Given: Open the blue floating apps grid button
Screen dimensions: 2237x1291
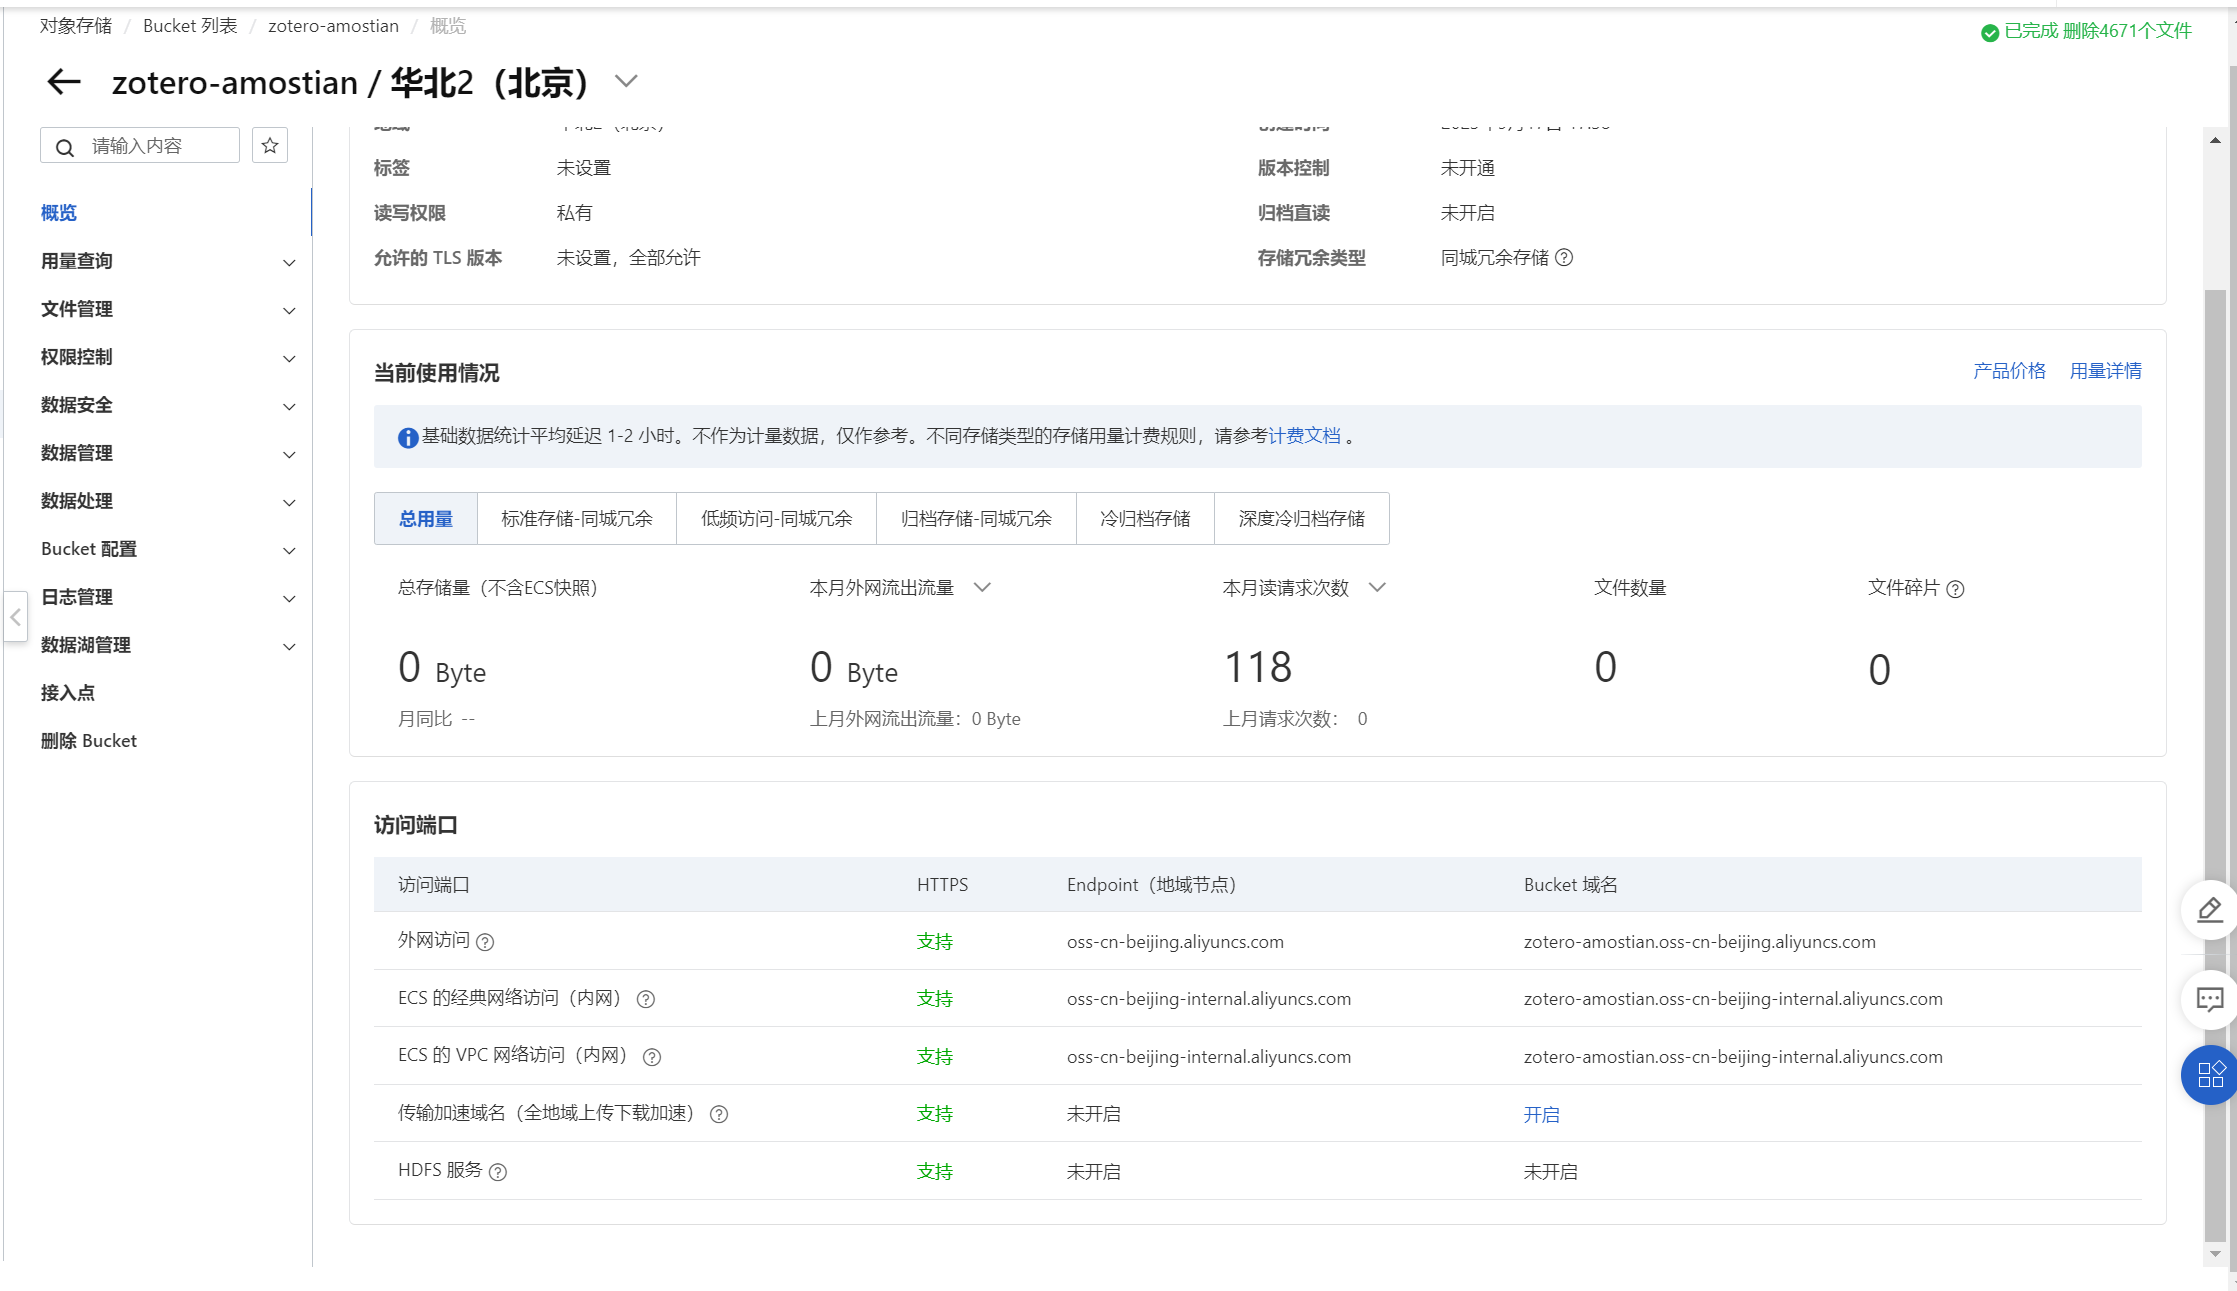Looking at the screenshot, I should point(2209,1075).
